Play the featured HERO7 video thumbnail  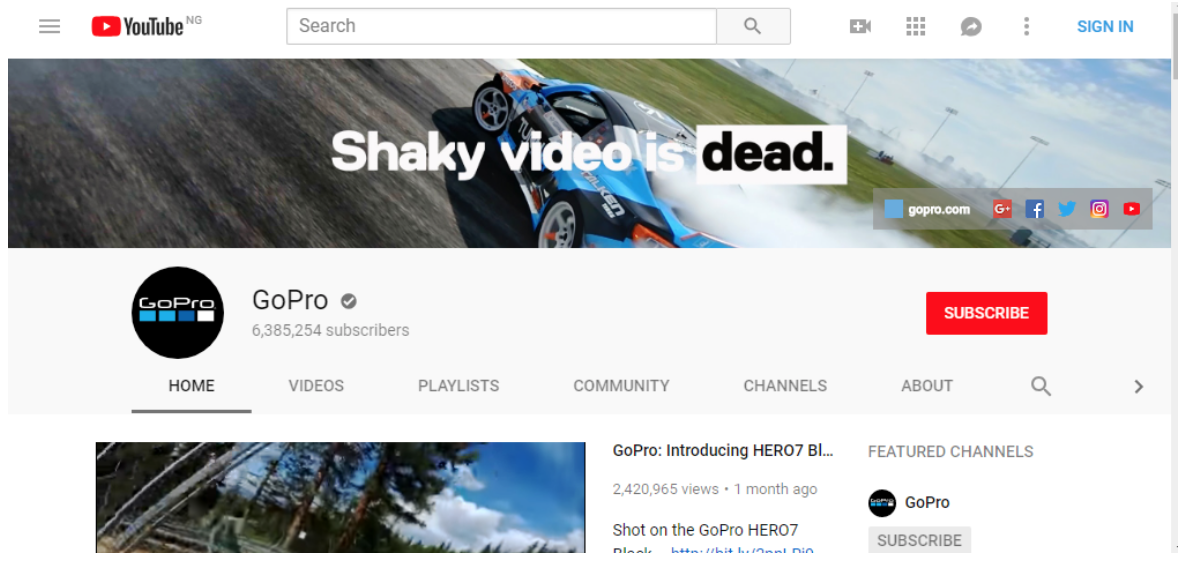click(x=340, y=497)
